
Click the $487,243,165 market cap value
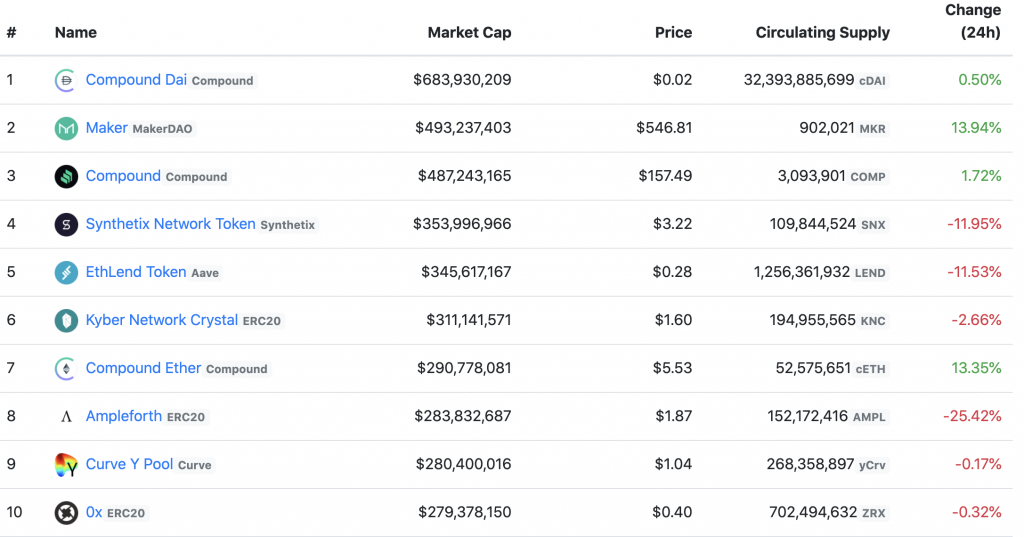click(x=464, y=176)
